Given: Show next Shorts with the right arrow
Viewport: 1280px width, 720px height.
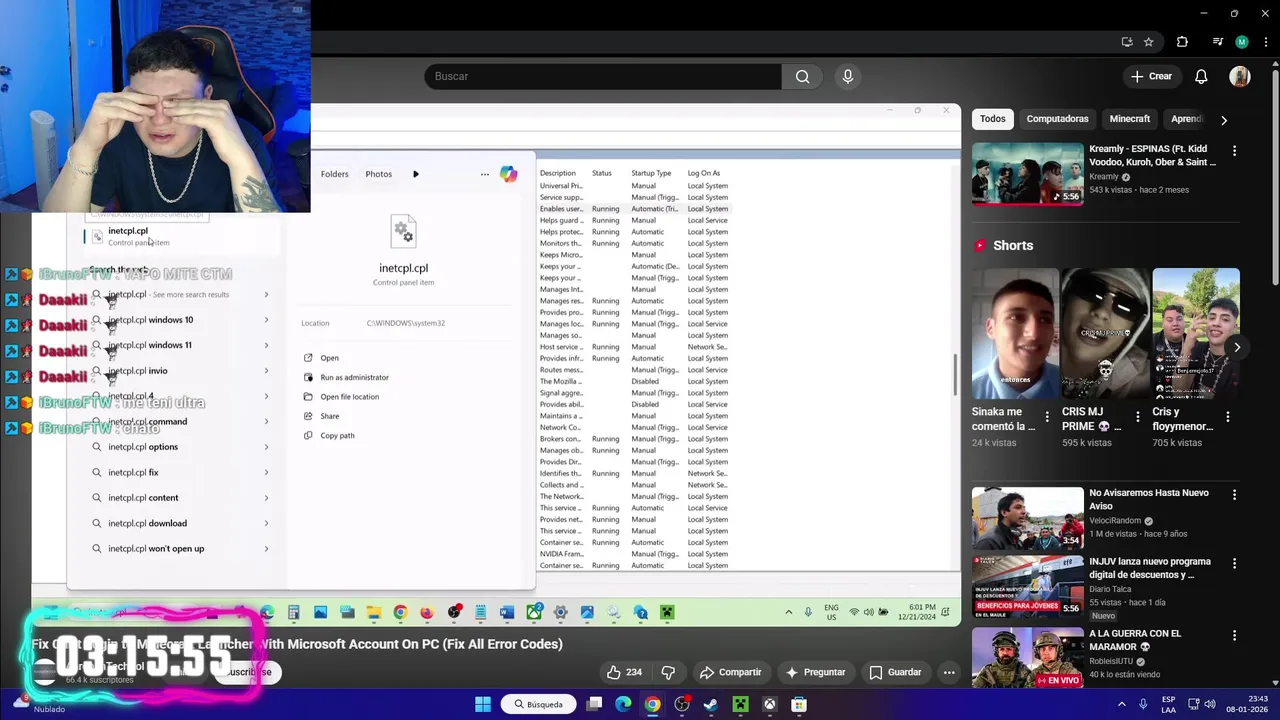Looking at the screenshot, I should pyautogui.click(x=1237, y=347).
